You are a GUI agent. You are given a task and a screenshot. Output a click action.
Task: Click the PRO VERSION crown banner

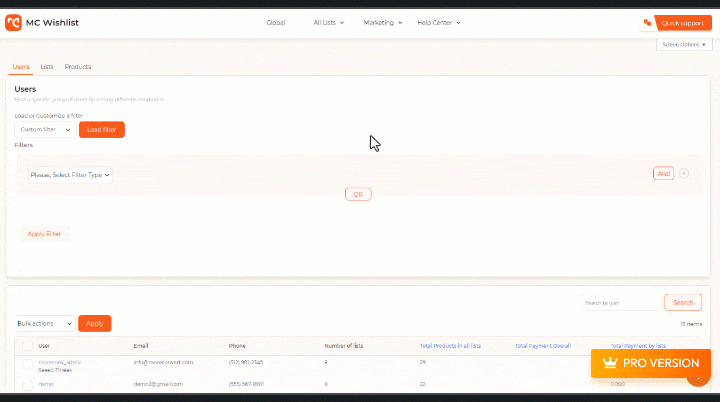(651, 363)
